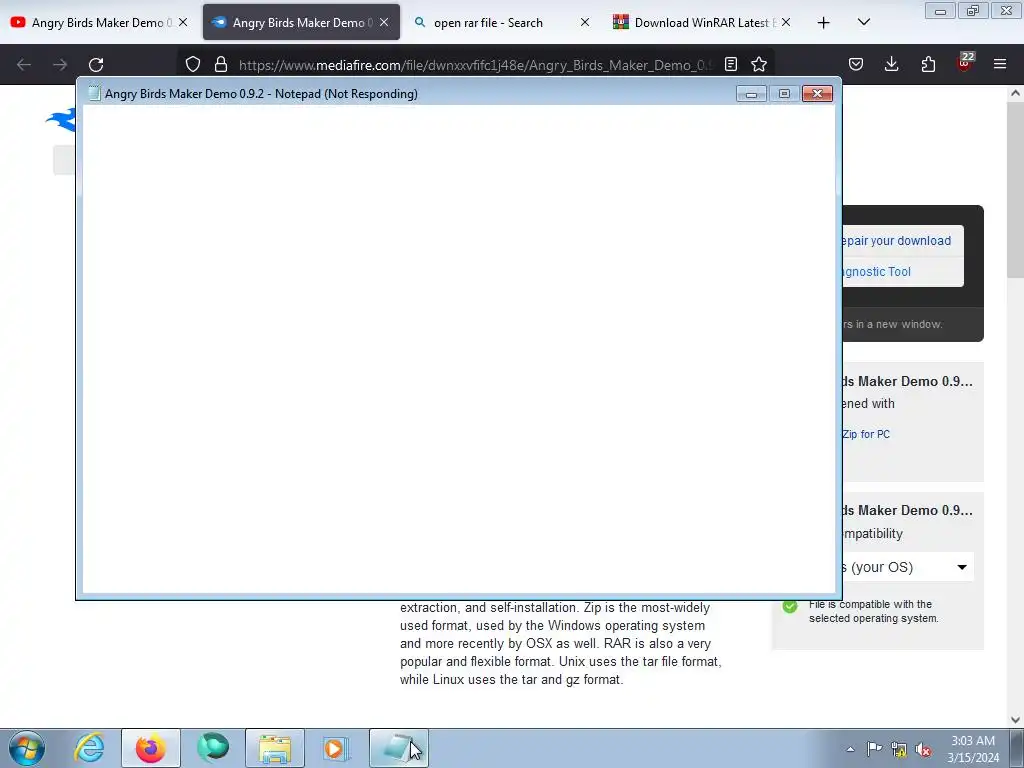Open the Diagnostic Tool link

click(x=876, y=272)
